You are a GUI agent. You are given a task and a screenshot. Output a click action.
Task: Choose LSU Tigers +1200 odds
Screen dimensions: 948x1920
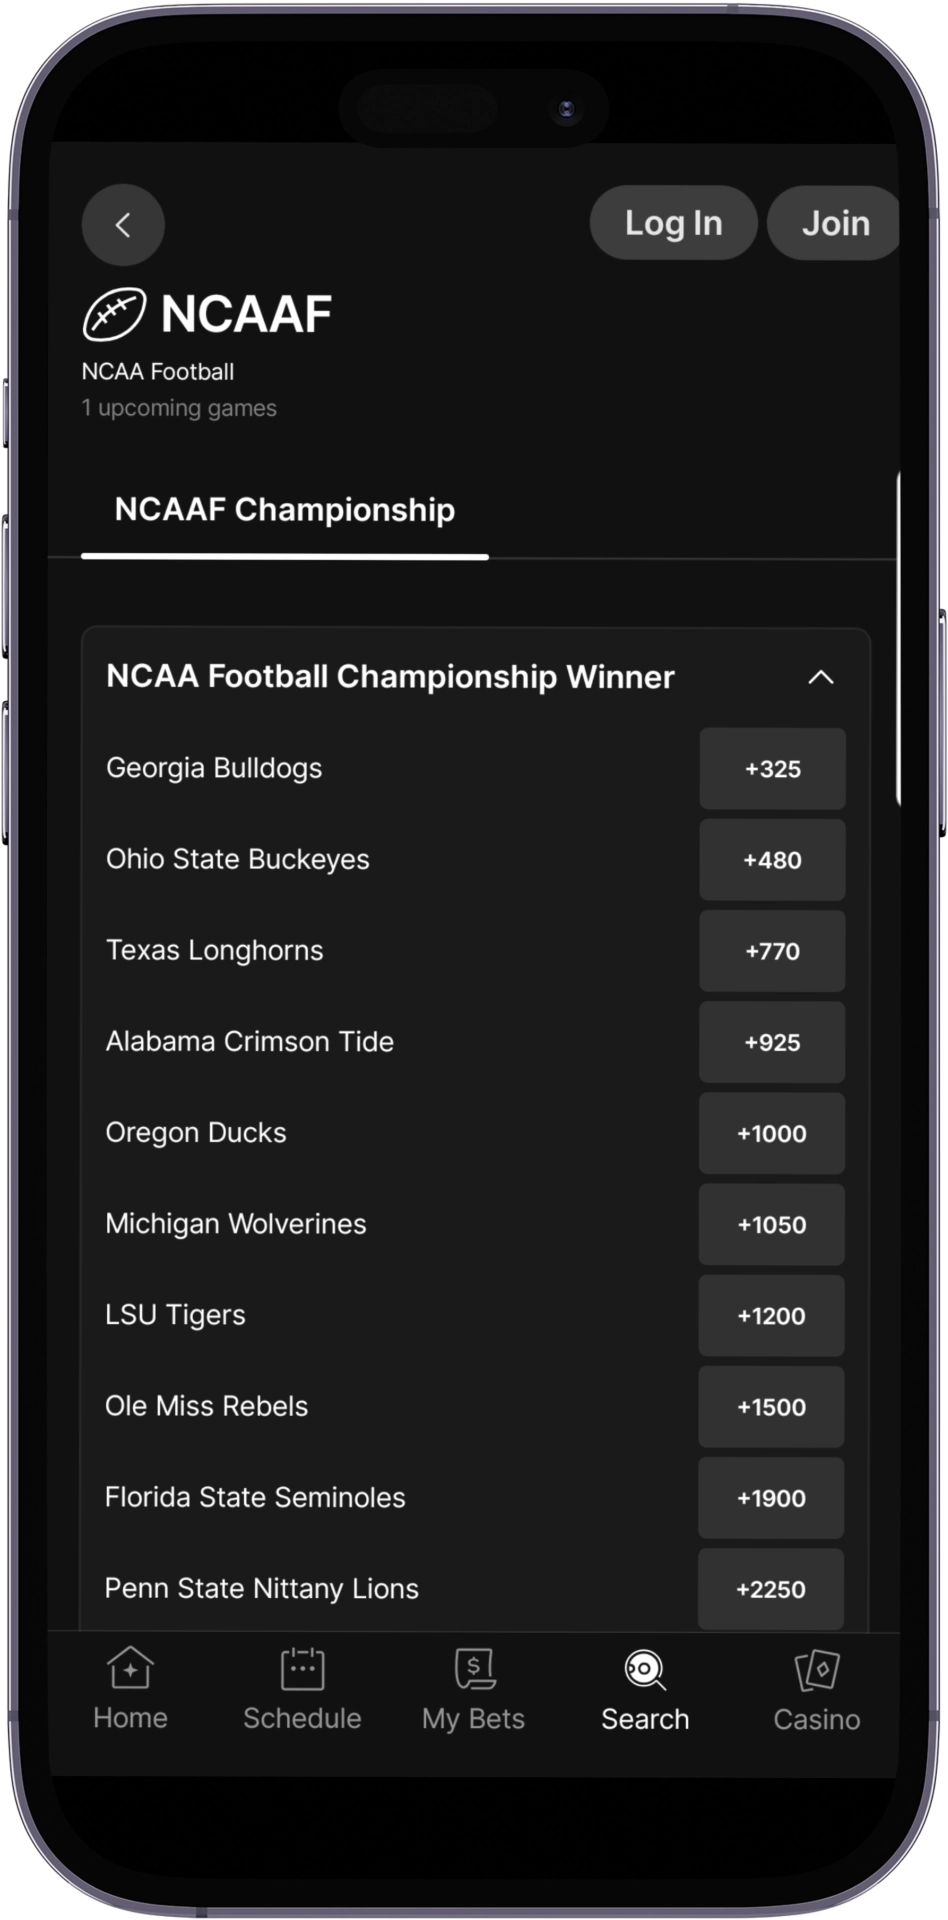click(772, 1316)
